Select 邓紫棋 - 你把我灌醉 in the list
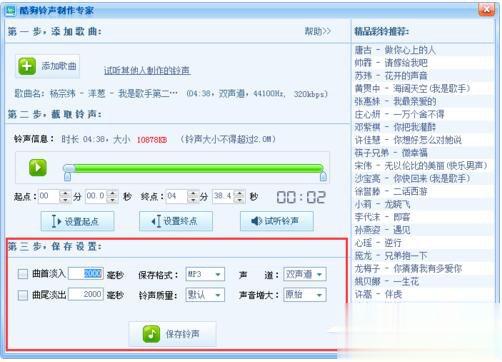This screenshot has width=502, height=362. [x=395, y=127]
